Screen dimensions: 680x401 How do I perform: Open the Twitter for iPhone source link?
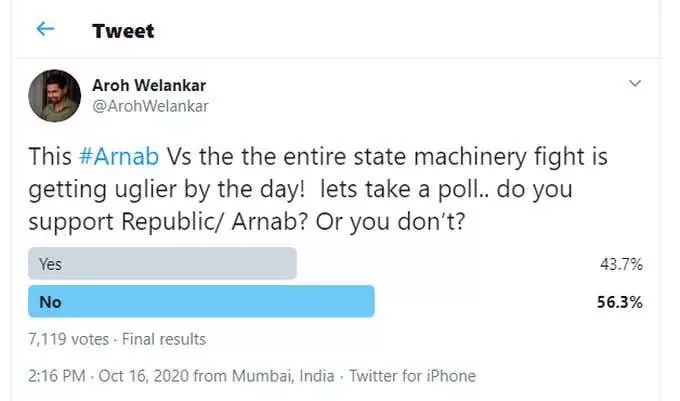click(412, 376)
